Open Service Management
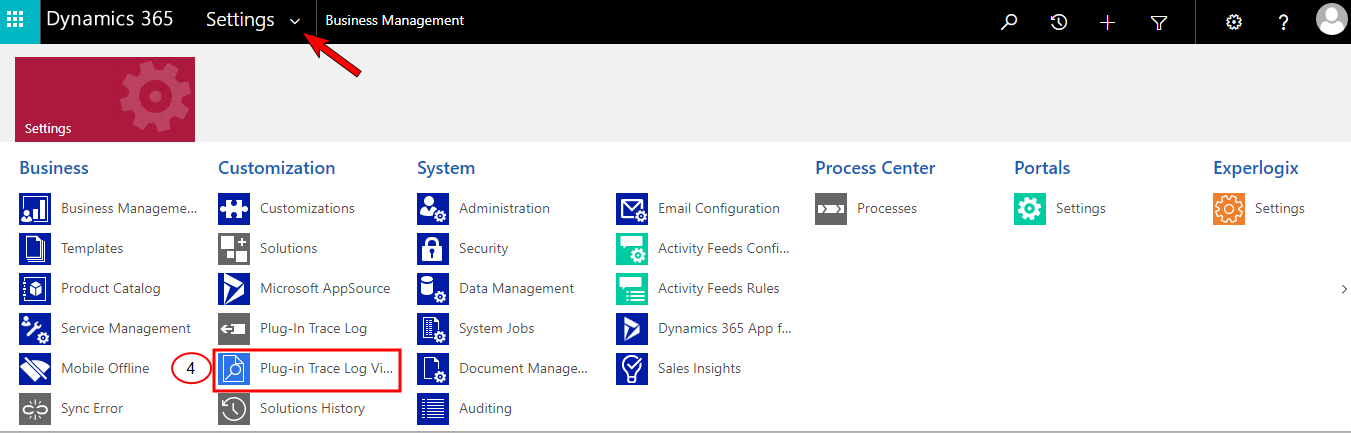1351x433 pixels. [x=126, y=328]
